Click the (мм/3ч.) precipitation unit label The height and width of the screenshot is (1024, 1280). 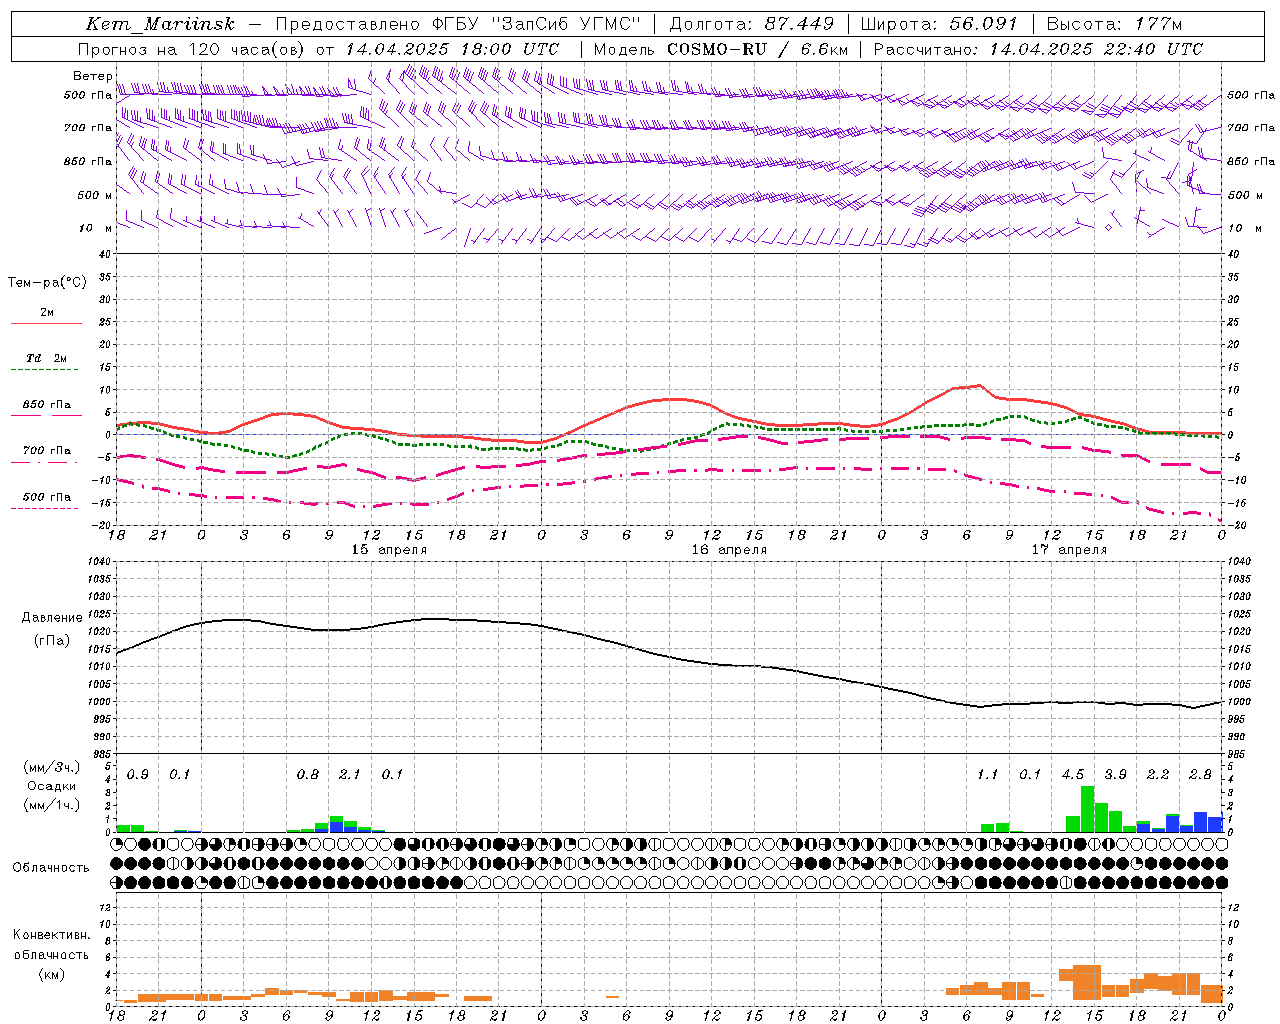coord(51,768)
